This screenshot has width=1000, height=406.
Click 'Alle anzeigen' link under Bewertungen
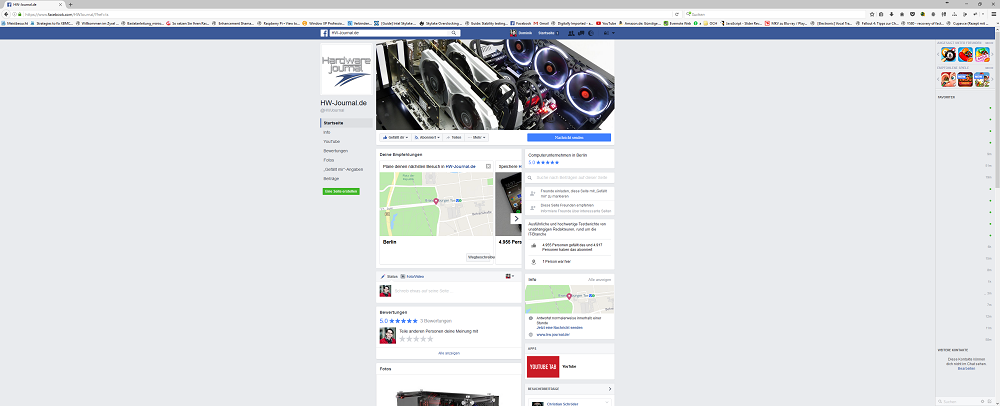(x=449, y=352)
